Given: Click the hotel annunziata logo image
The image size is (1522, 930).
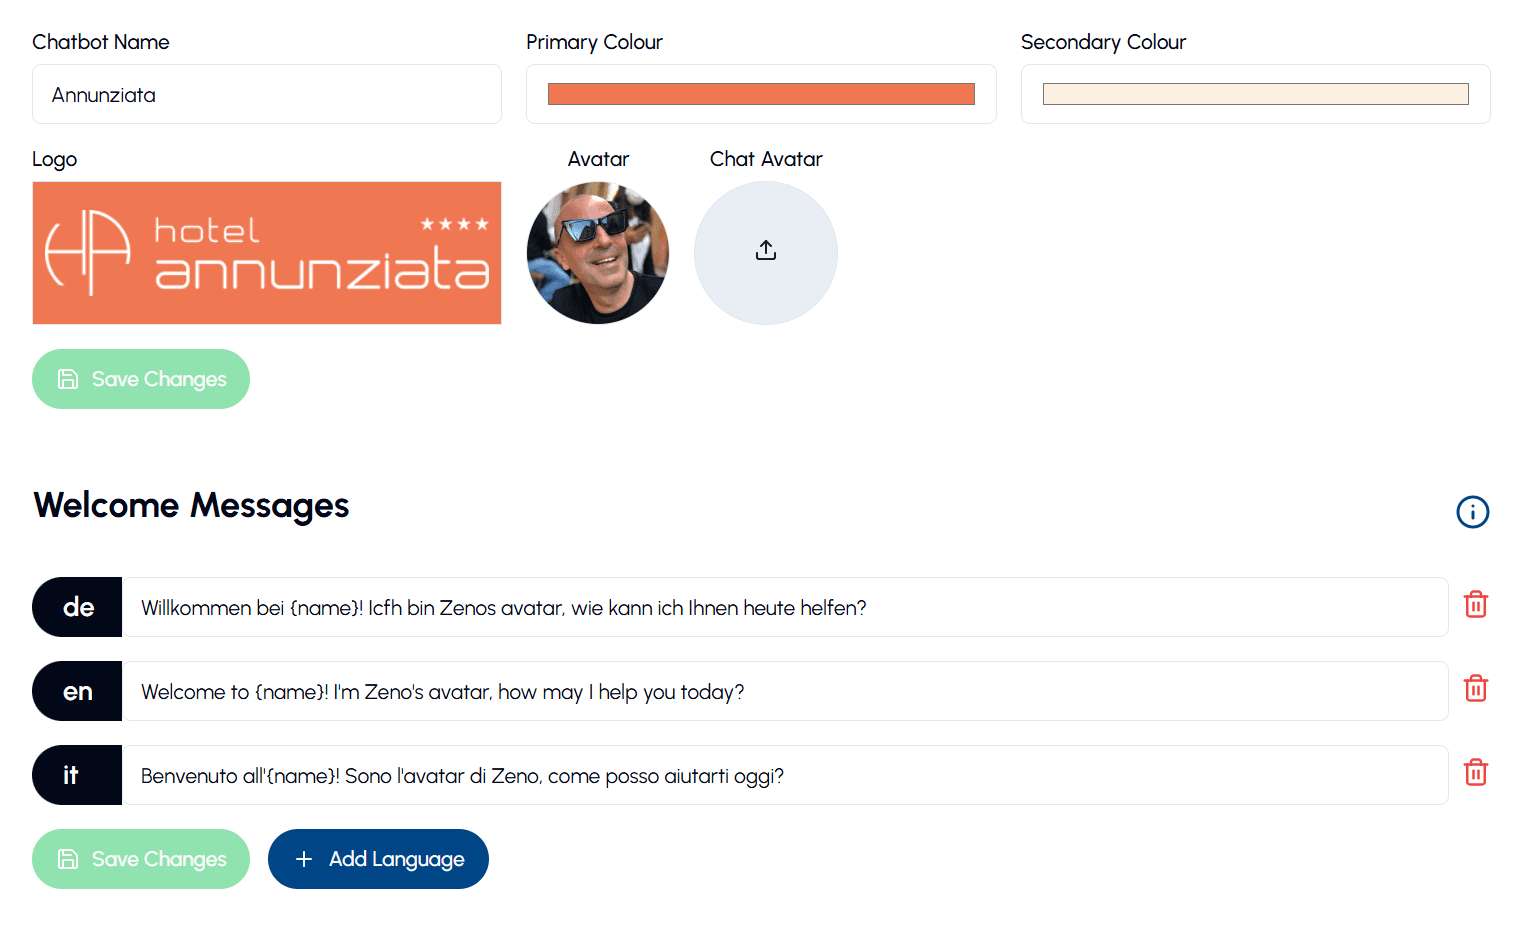Looking at the screenshot, I should tap(267, 253).
